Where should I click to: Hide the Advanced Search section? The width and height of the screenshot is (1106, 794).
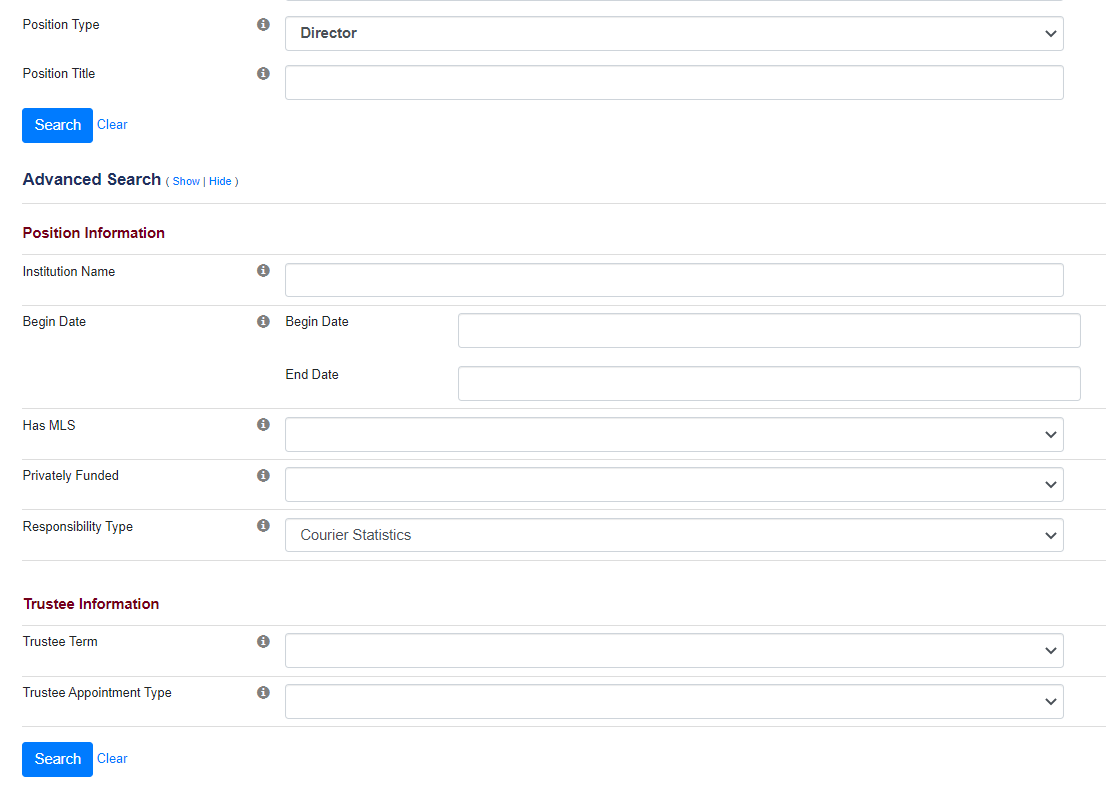pos(219,181)
